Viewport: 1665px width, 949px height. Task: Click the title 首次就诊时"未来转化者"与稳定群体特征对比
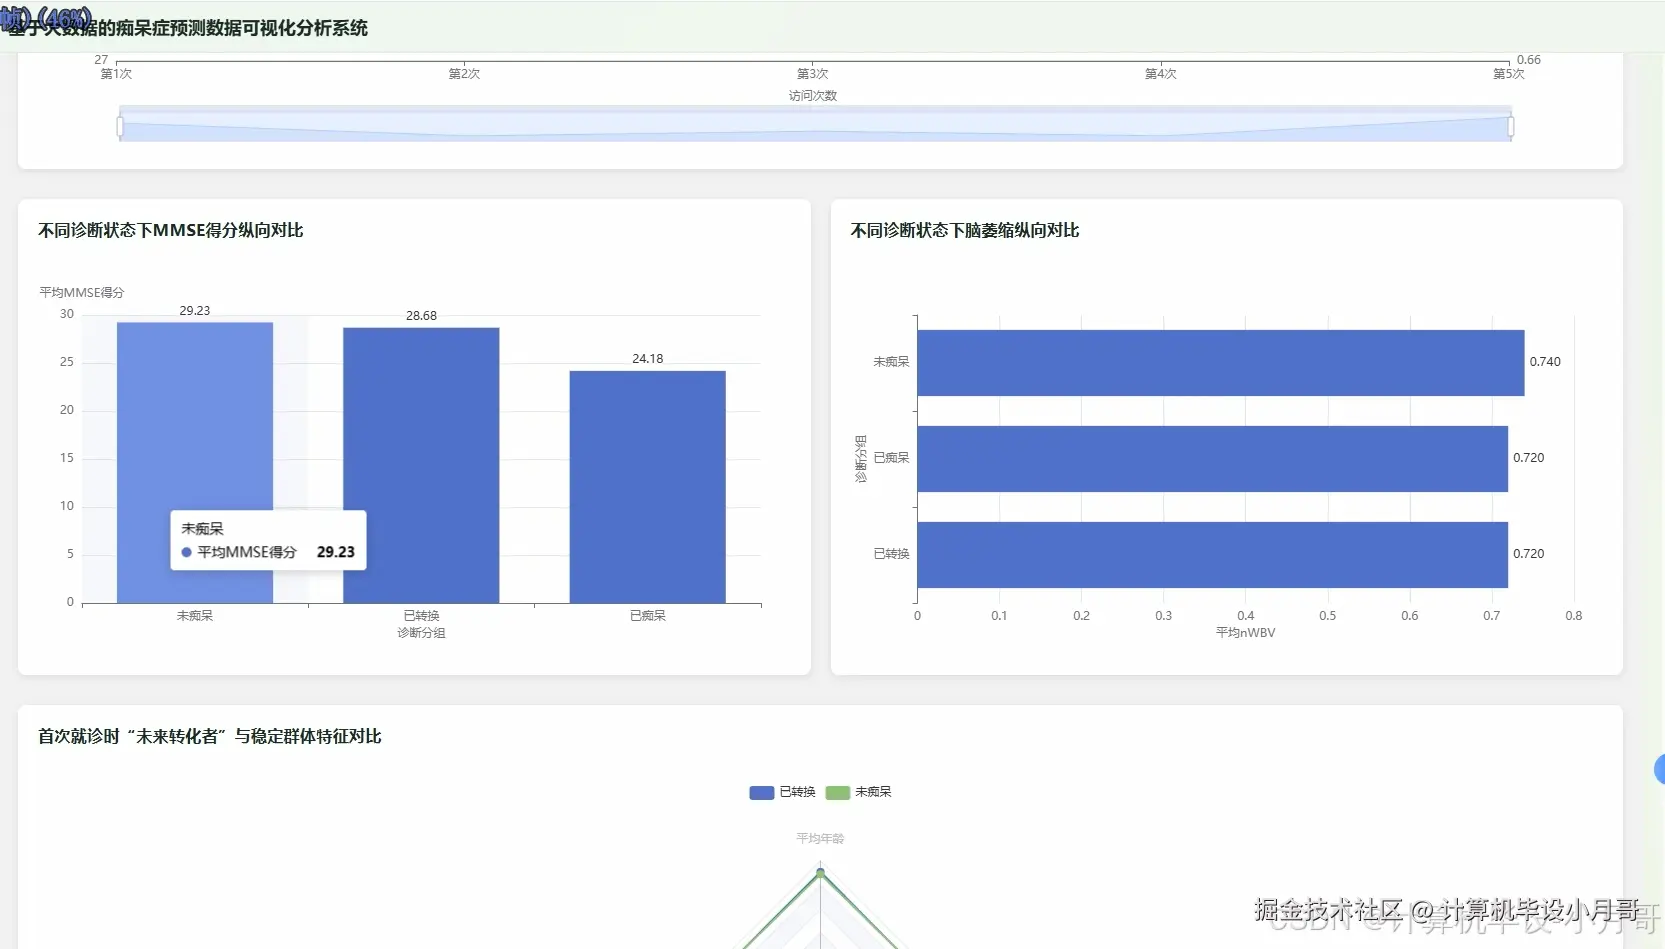[x=210, y=736]
